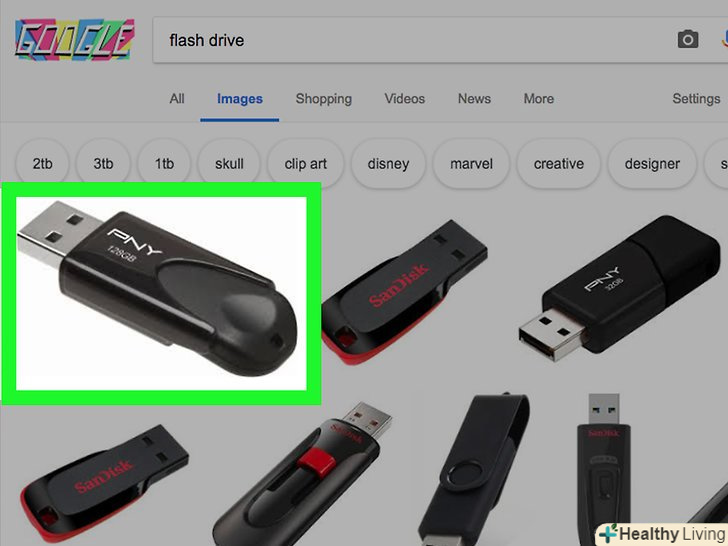Image resolution: width=728 pixels, height=546 pixels.
Task: Filter results by the clip art chip
Action: click(x=306, y=163)
